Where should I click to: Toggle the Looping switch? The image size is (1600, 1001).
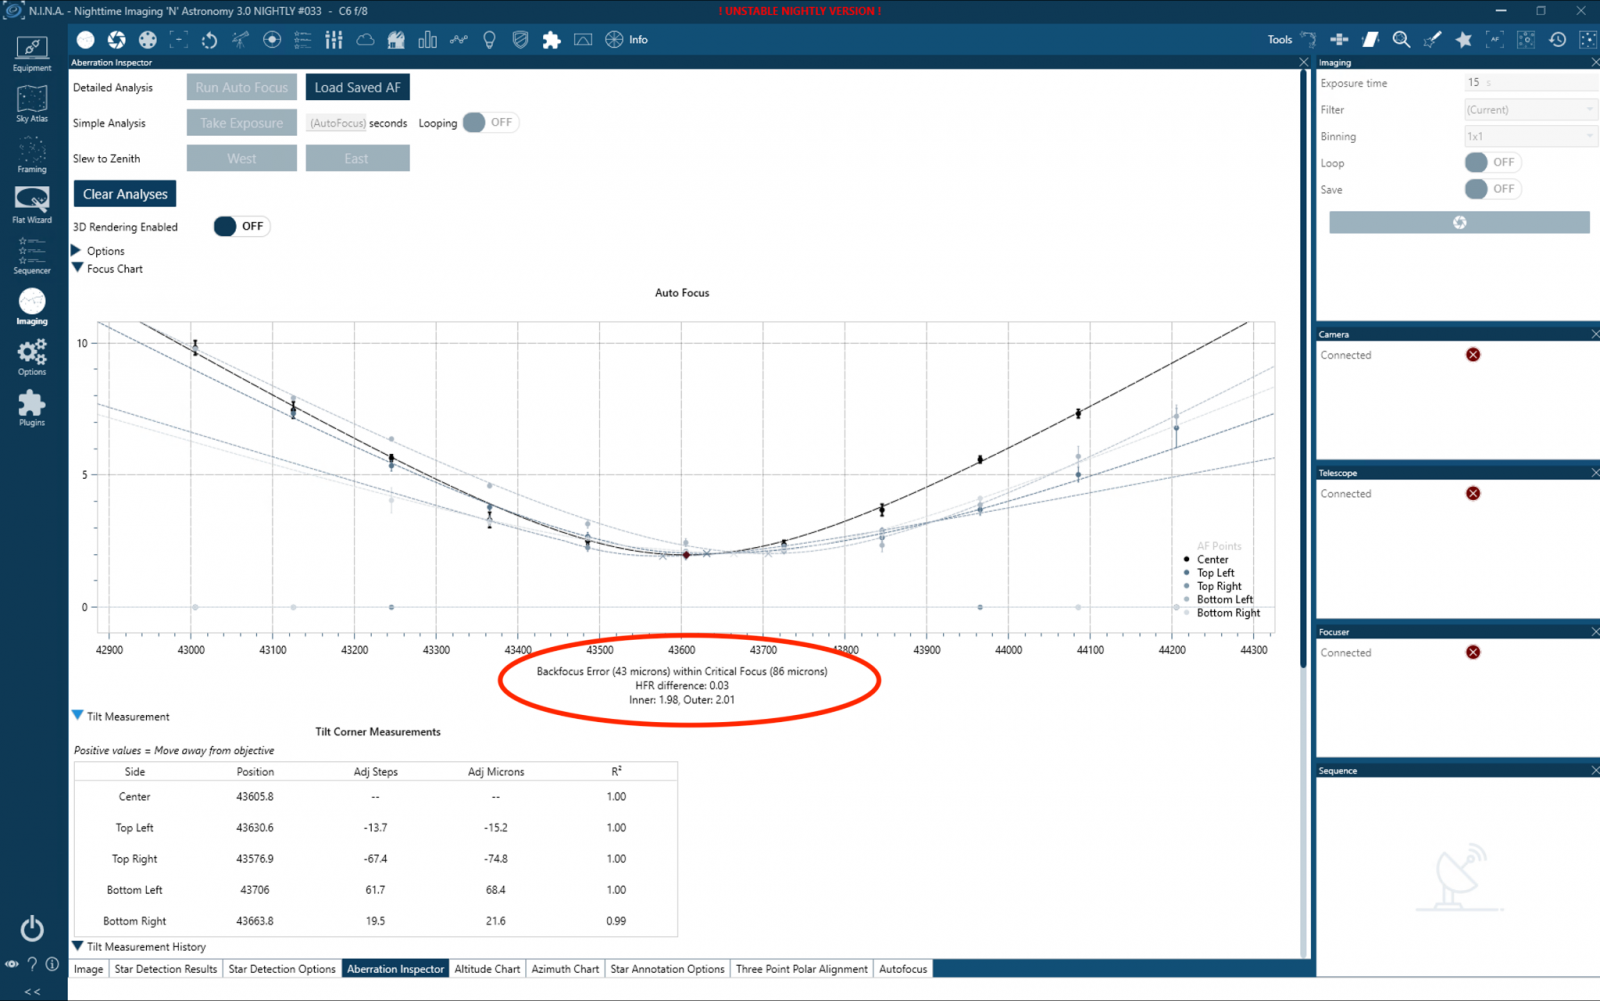pos(489,122)
